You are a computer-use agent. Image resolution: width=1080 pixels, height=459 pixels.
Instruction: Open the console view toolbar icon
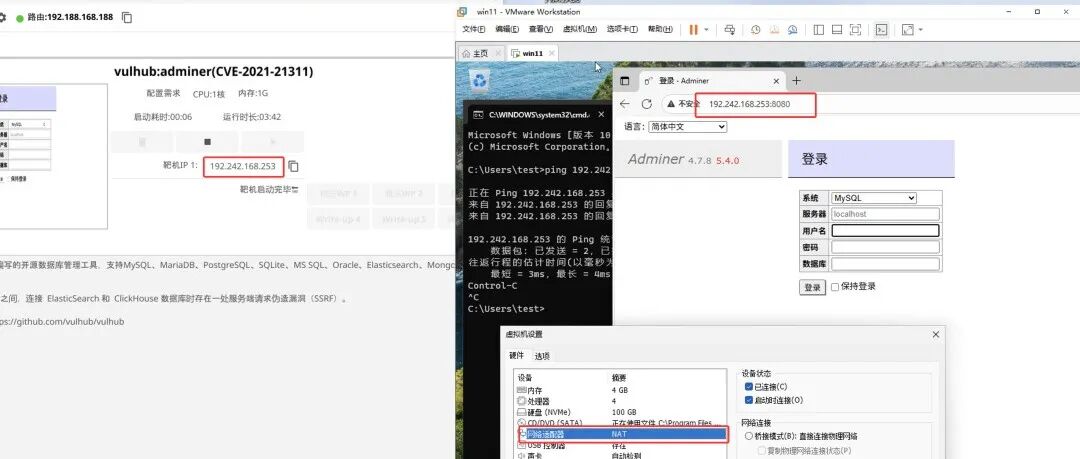click(x=881, y=30)
